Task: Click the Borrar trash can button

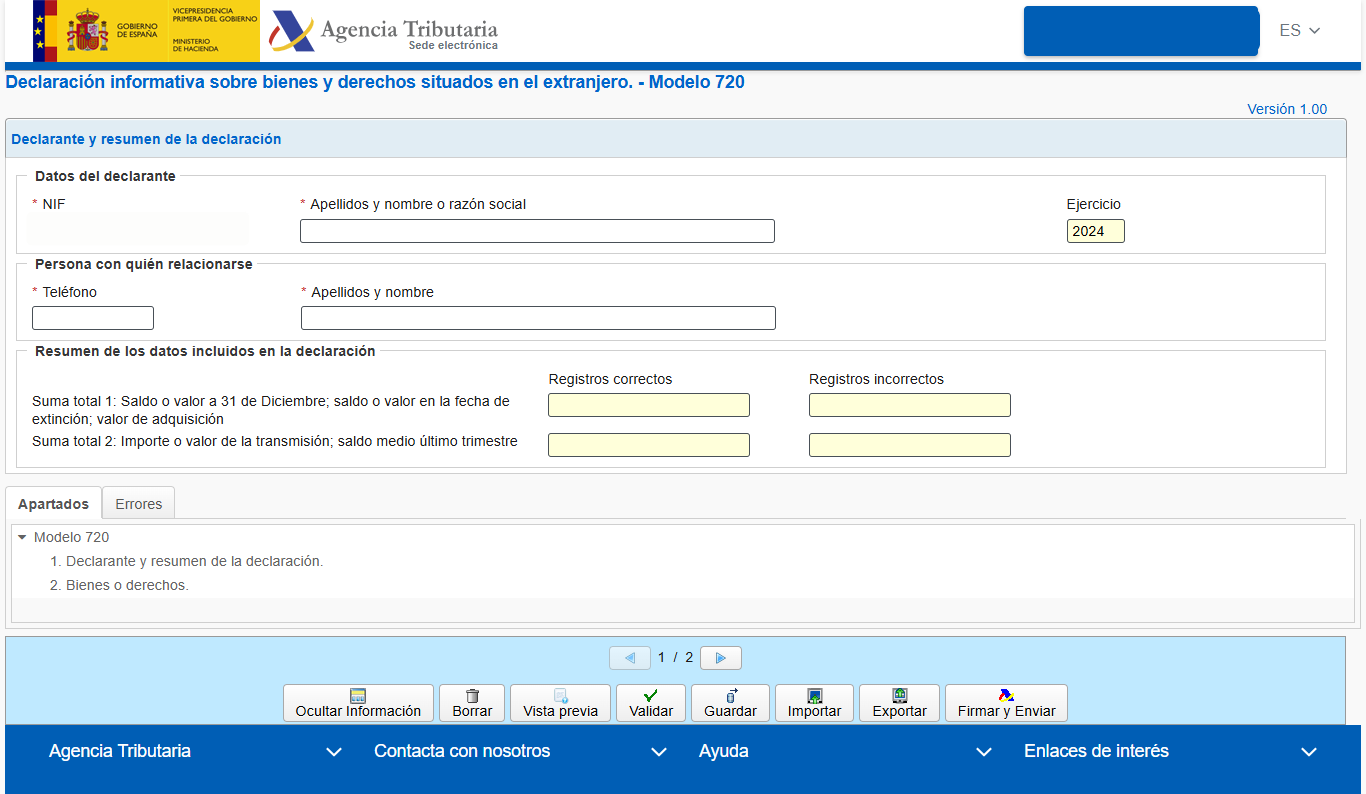Action: coord(472,703)
